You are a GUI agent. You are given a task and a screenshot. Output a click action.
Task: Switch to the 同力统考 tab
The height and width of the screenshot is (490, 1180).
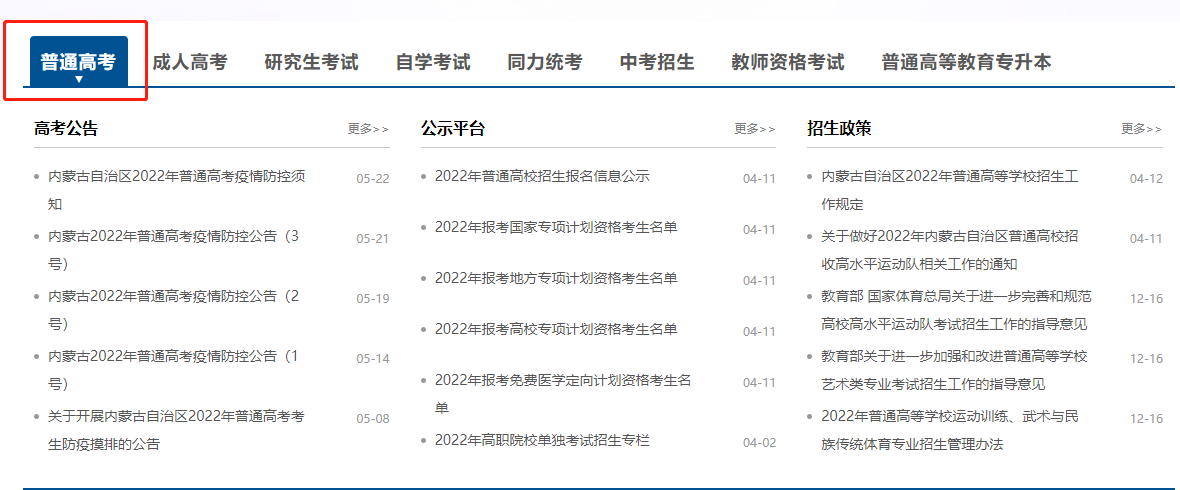[544, 62]
